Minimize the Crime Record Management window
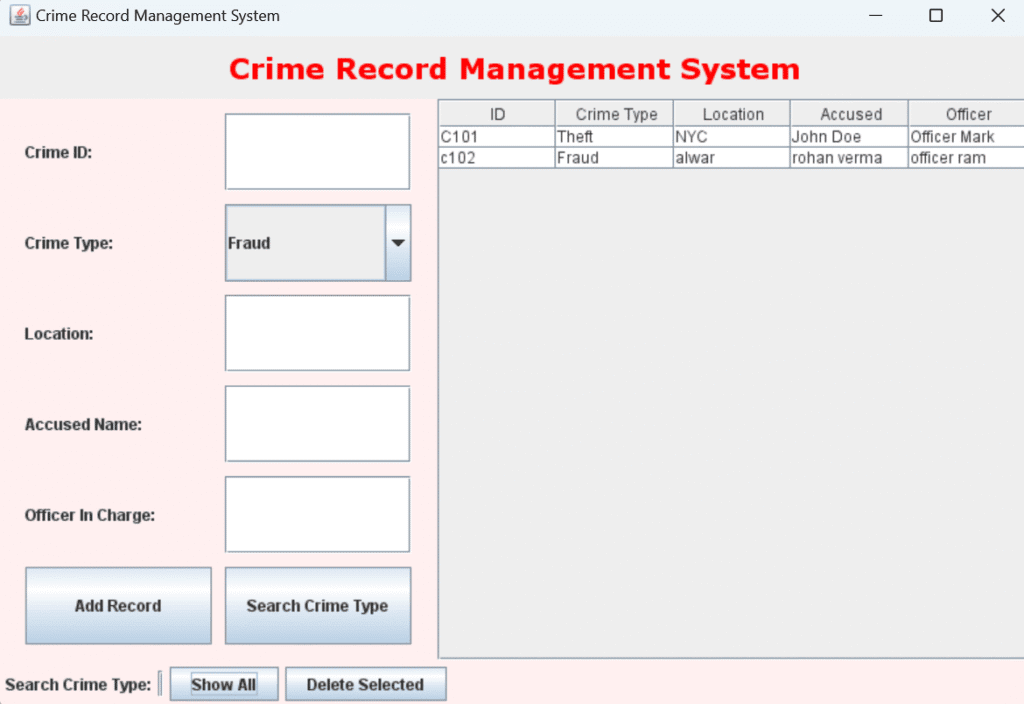The image size is (1024, 704). click(x=875, y=16)
